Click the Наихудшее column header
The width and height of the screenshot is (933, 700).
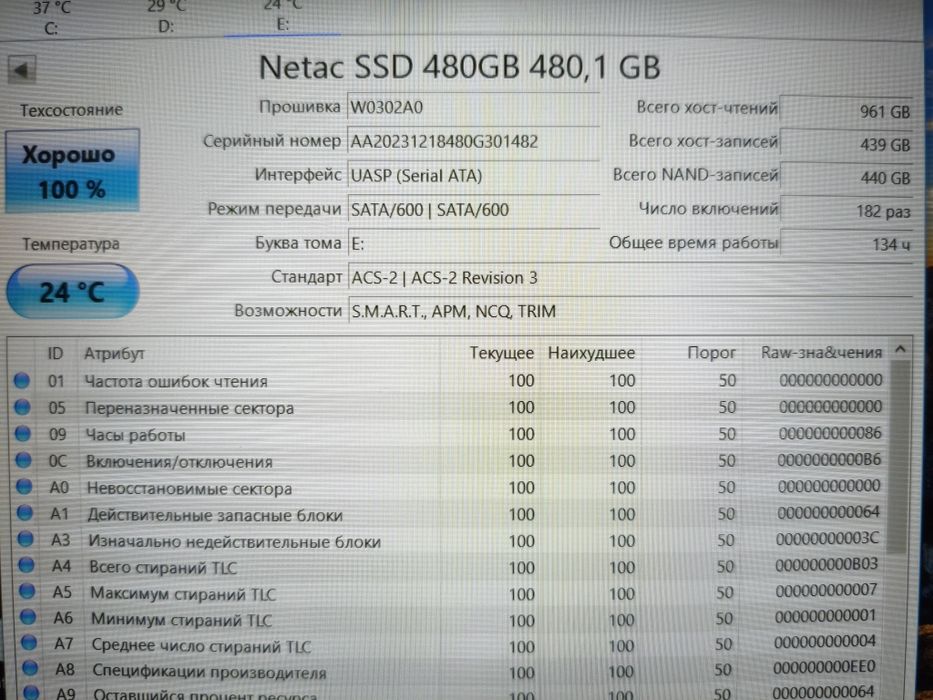[x=591, y=353]
